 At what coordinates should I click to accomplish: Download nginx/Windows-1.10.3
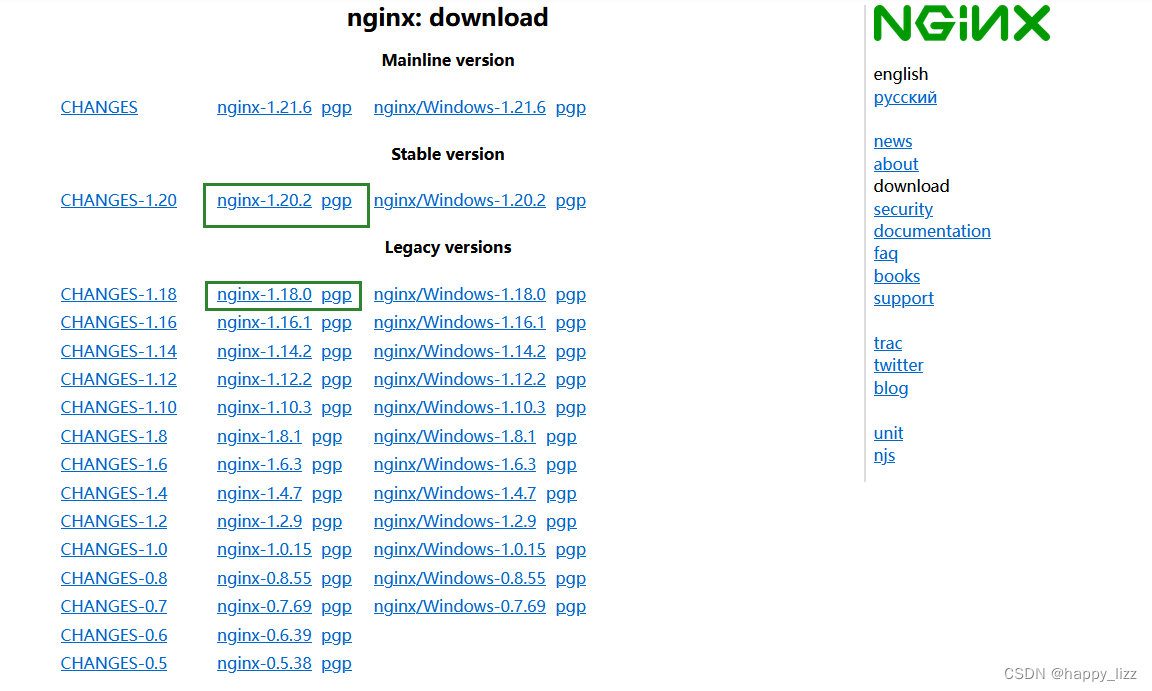pos(460,408)
